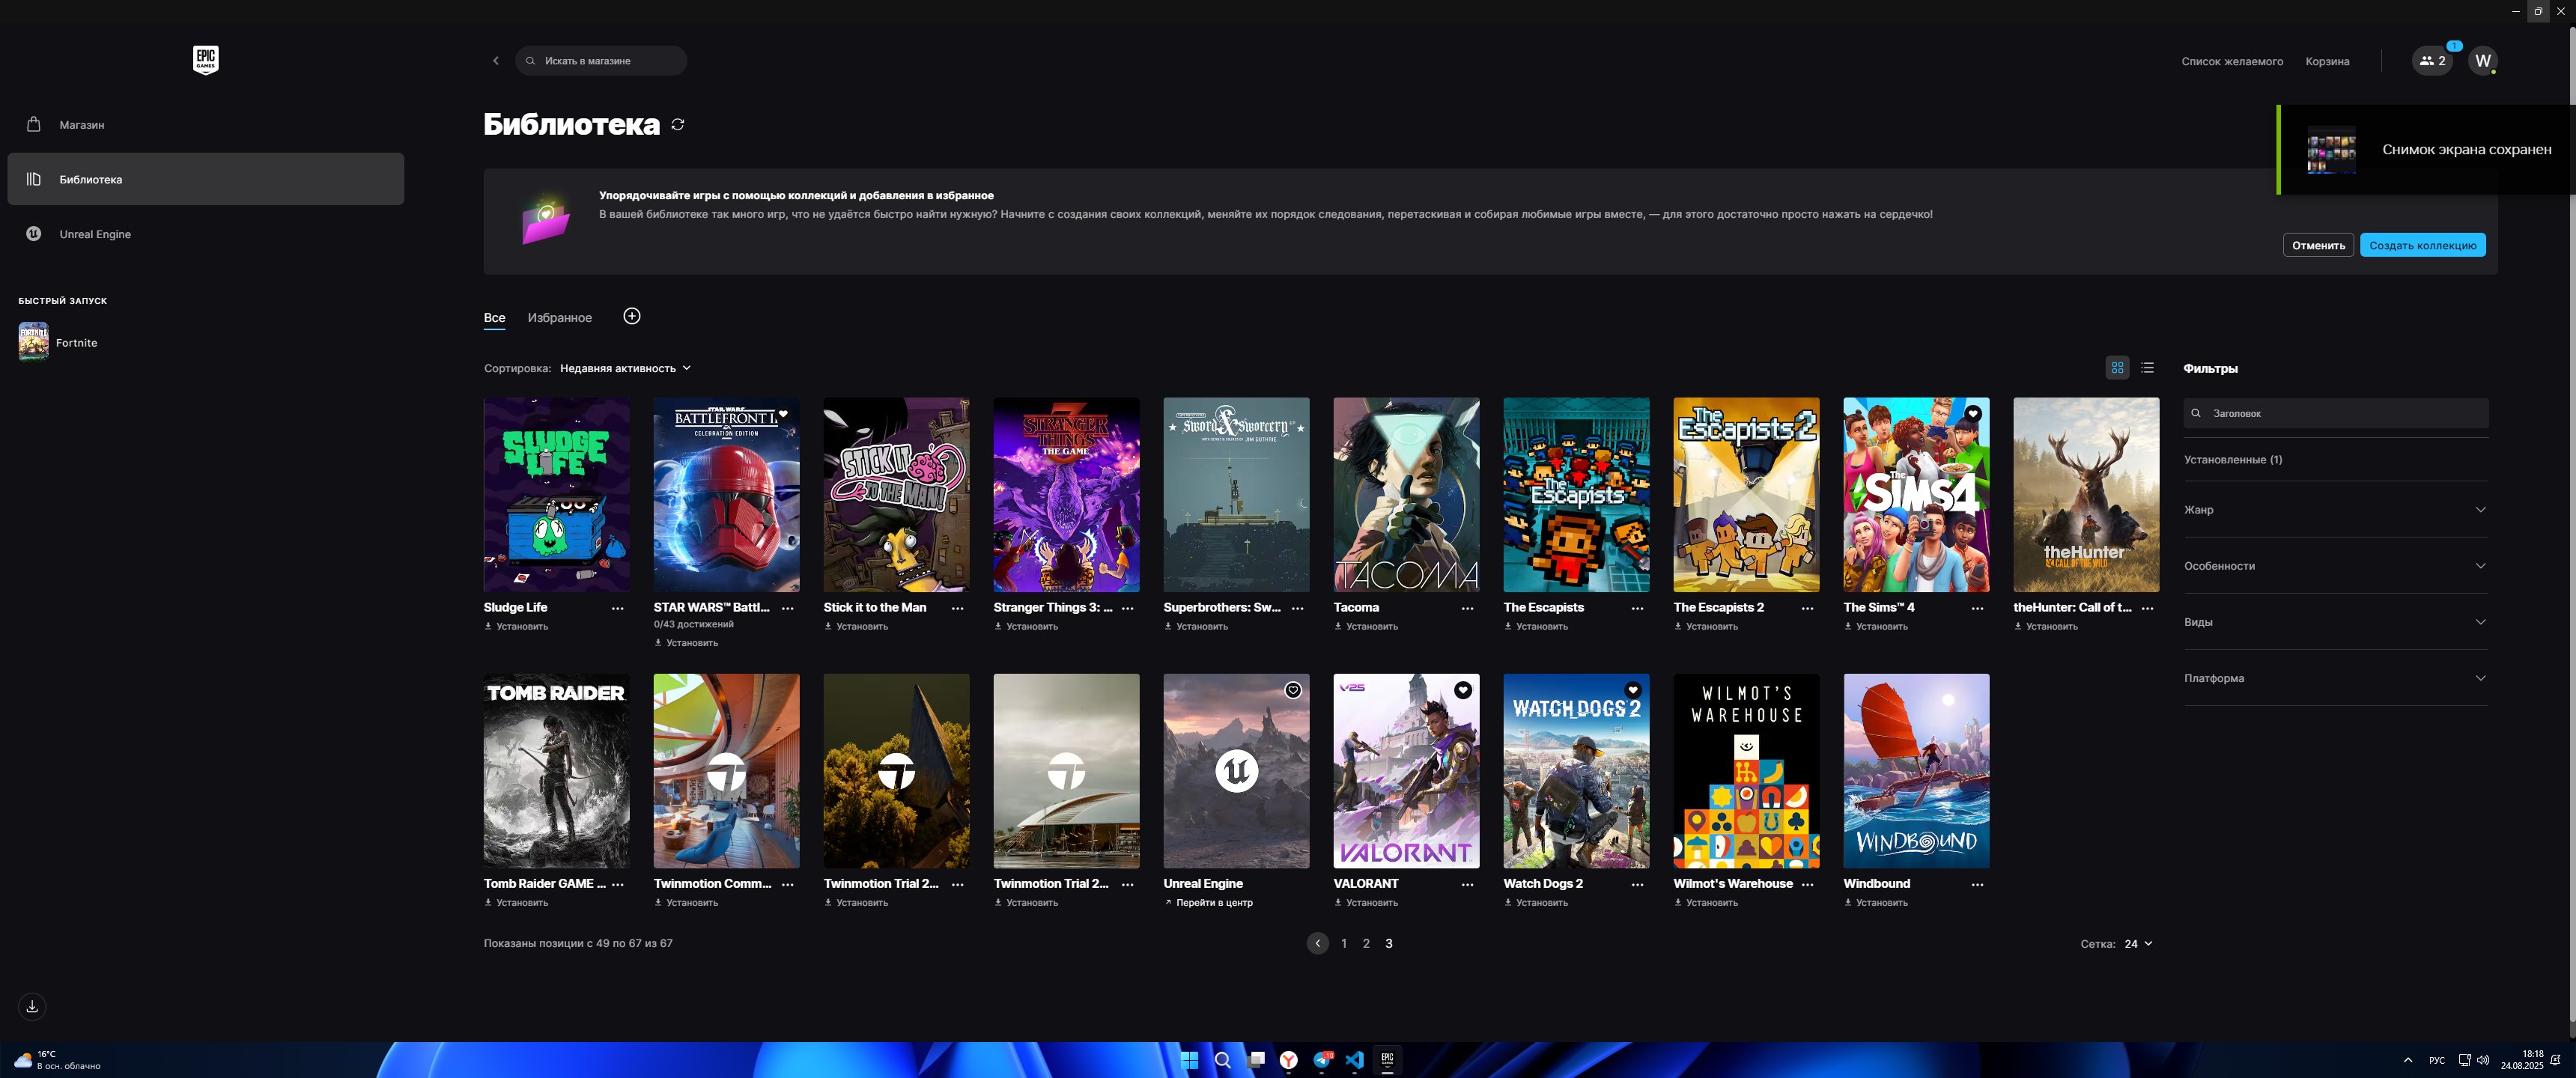2576x1078 pixels.
Task: Open Telegram from the taskbar
Action: click(x=1322, y=1060)
